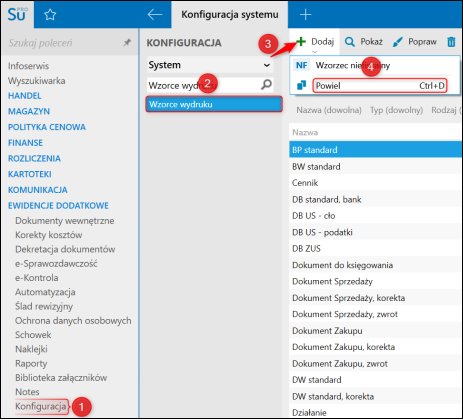This screenshot has height=419, width=463.
Task: Open the Typ (dowolny) filter
Action: pyautogui.click(x=396, y=110)
